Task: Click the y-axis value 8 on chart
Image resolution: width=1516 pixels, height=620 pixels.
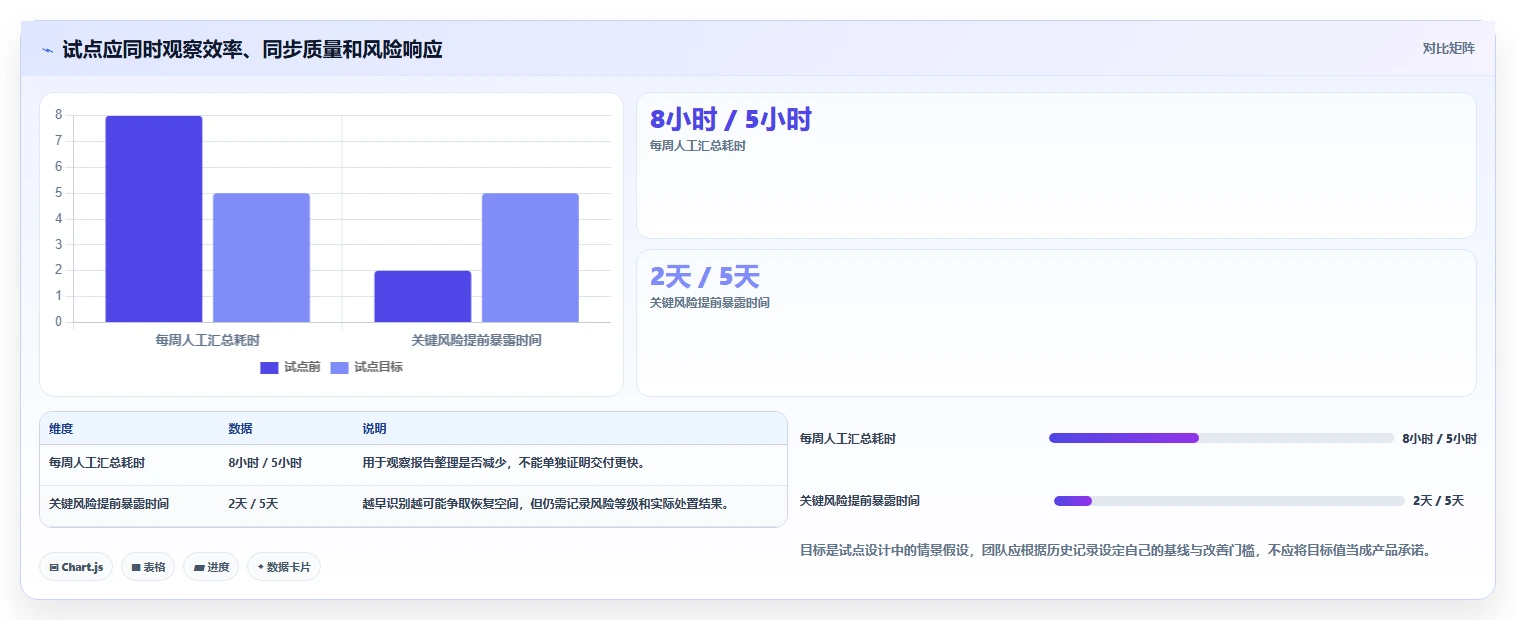Action: click(58, 115)
